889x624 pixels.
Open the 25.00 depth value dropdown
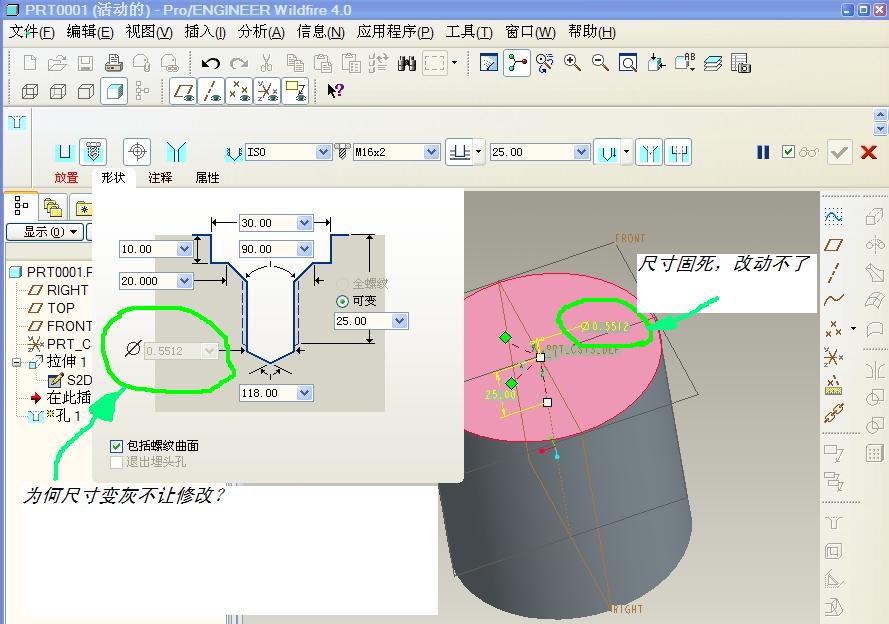581,152
